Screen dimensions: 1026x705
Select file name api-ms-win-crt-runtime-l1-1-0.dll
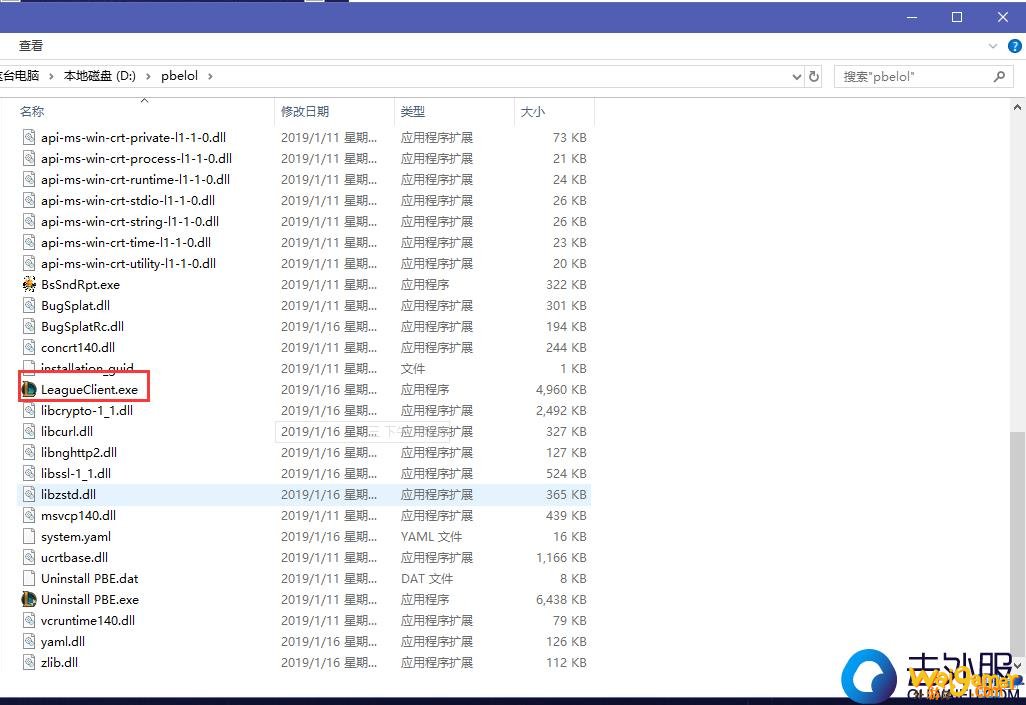click(135, 179)
